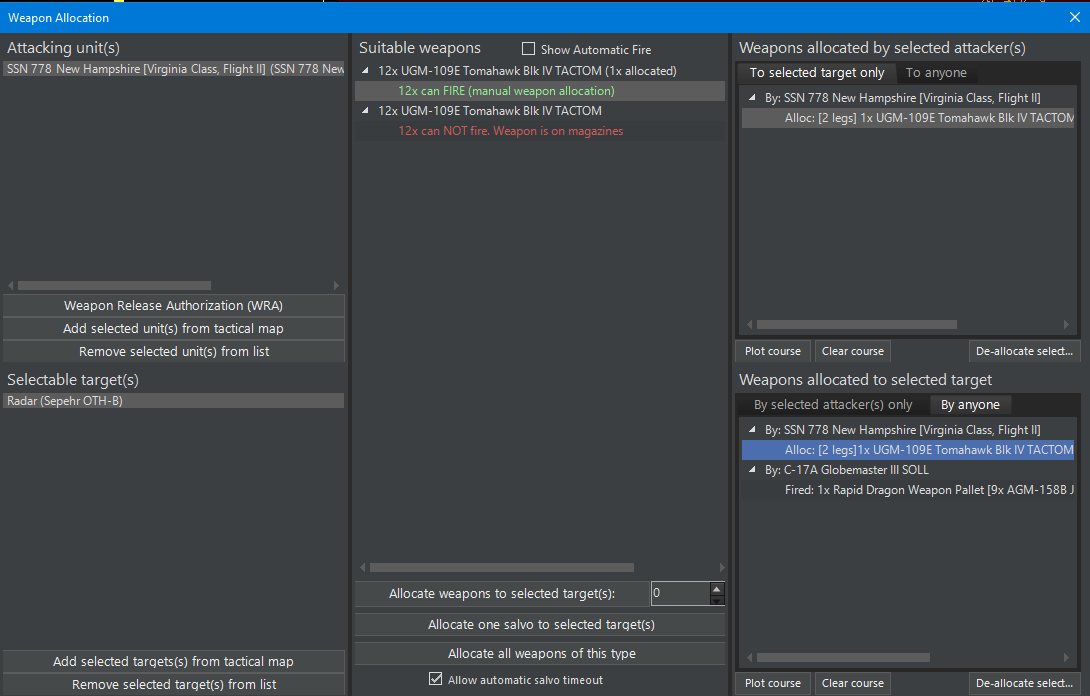Click the weapon quantity input field

tap(680, 594)
